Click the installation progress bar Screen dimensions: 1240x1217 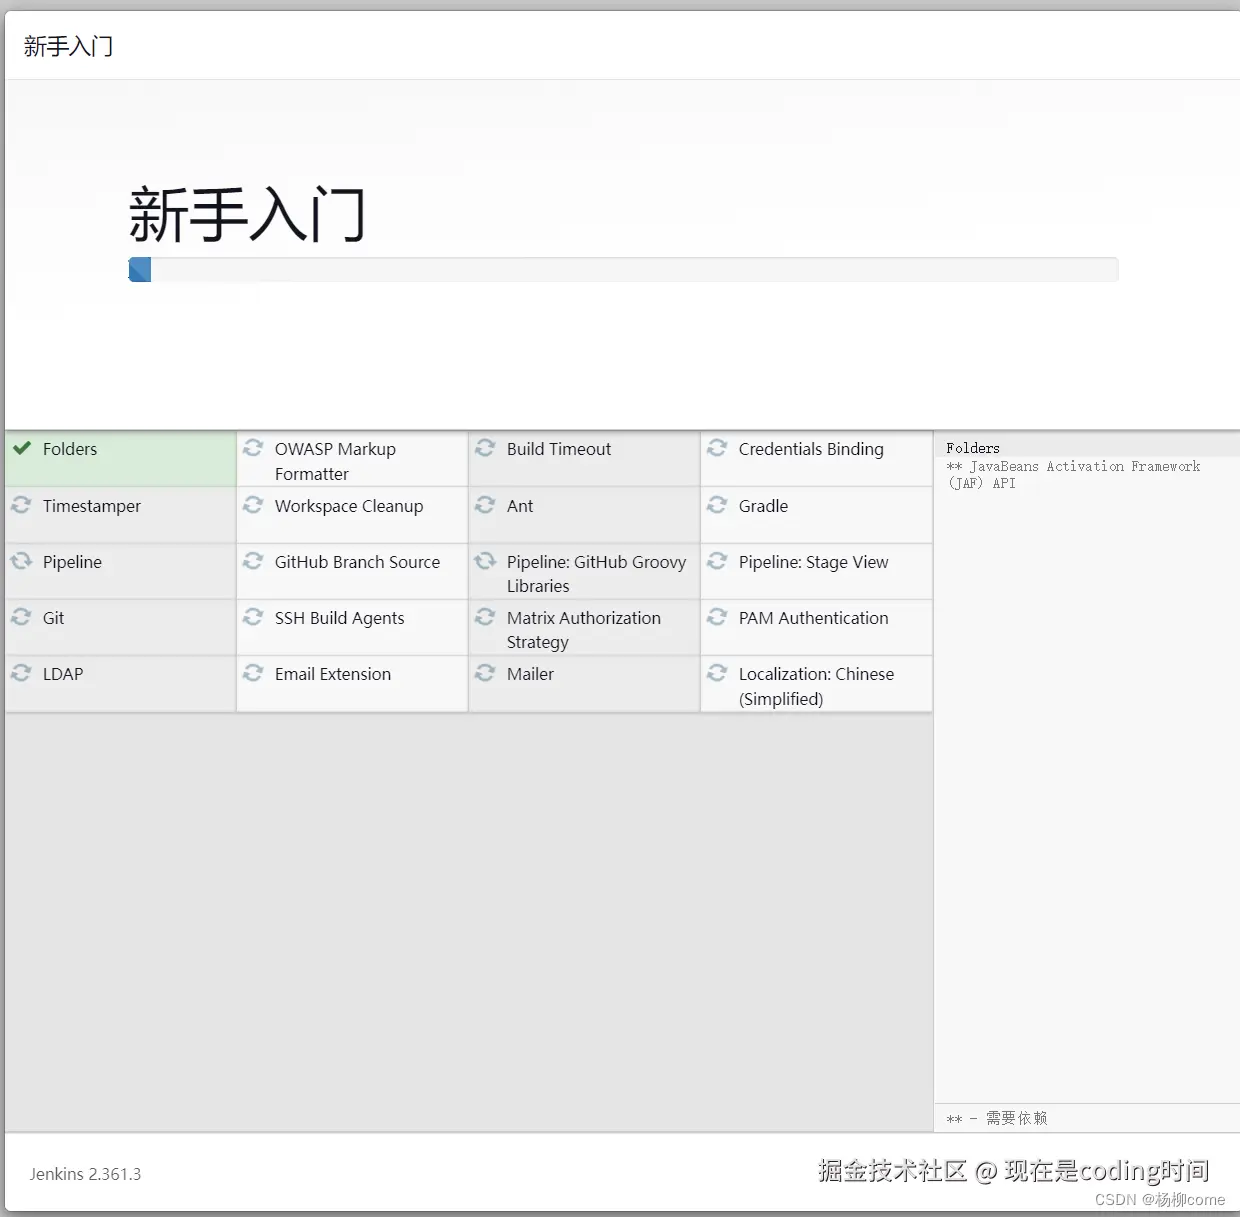(622, 269)
